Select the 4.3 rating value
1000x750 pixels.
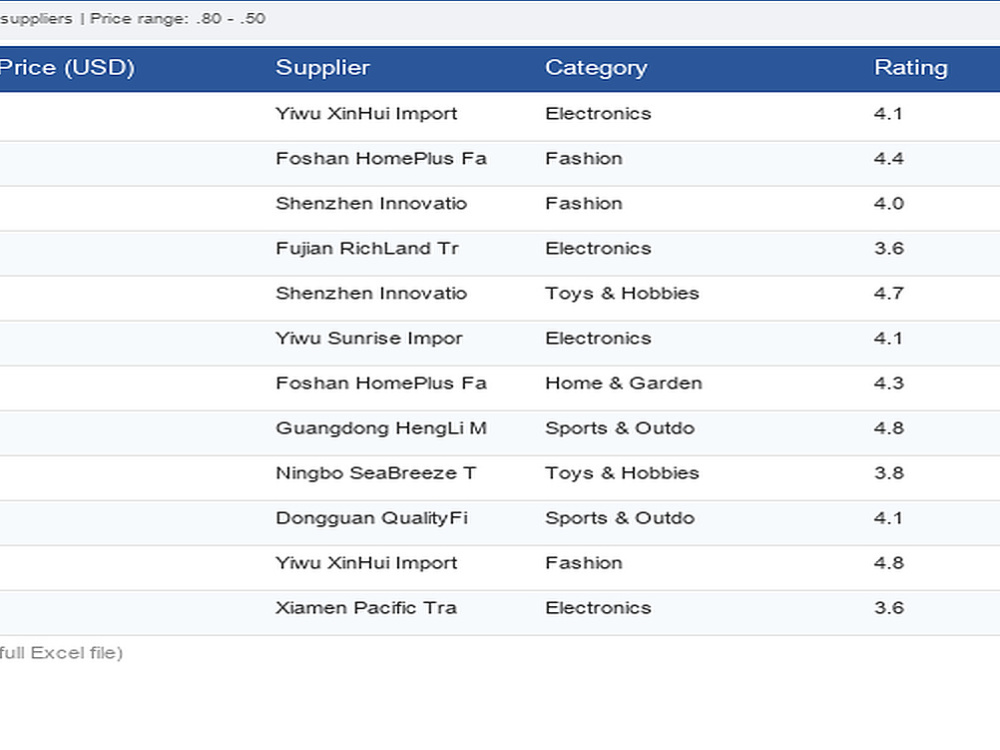[889, 383]
